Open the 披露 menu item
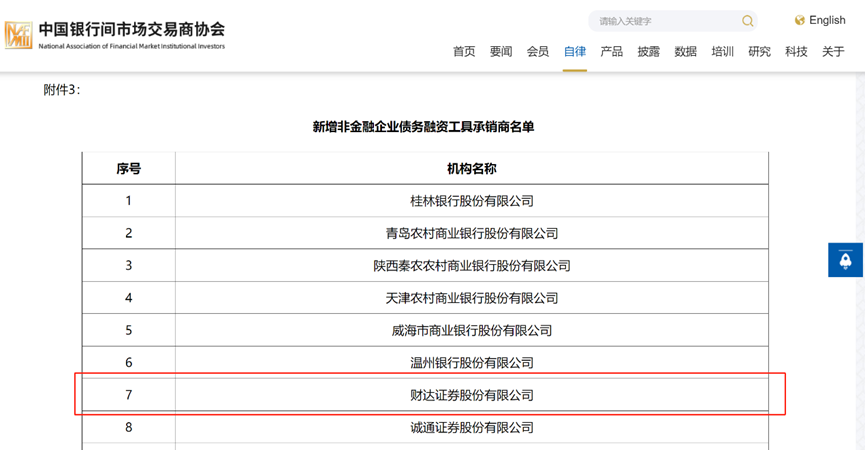 [x=649, y=51]
